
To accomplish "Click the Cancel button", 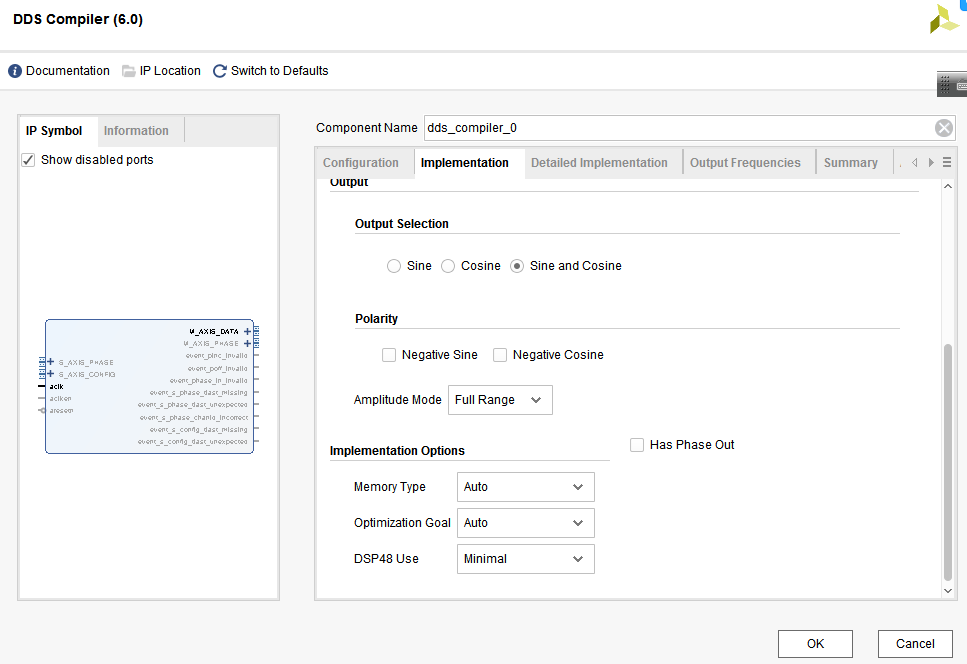I will (915, 644).
